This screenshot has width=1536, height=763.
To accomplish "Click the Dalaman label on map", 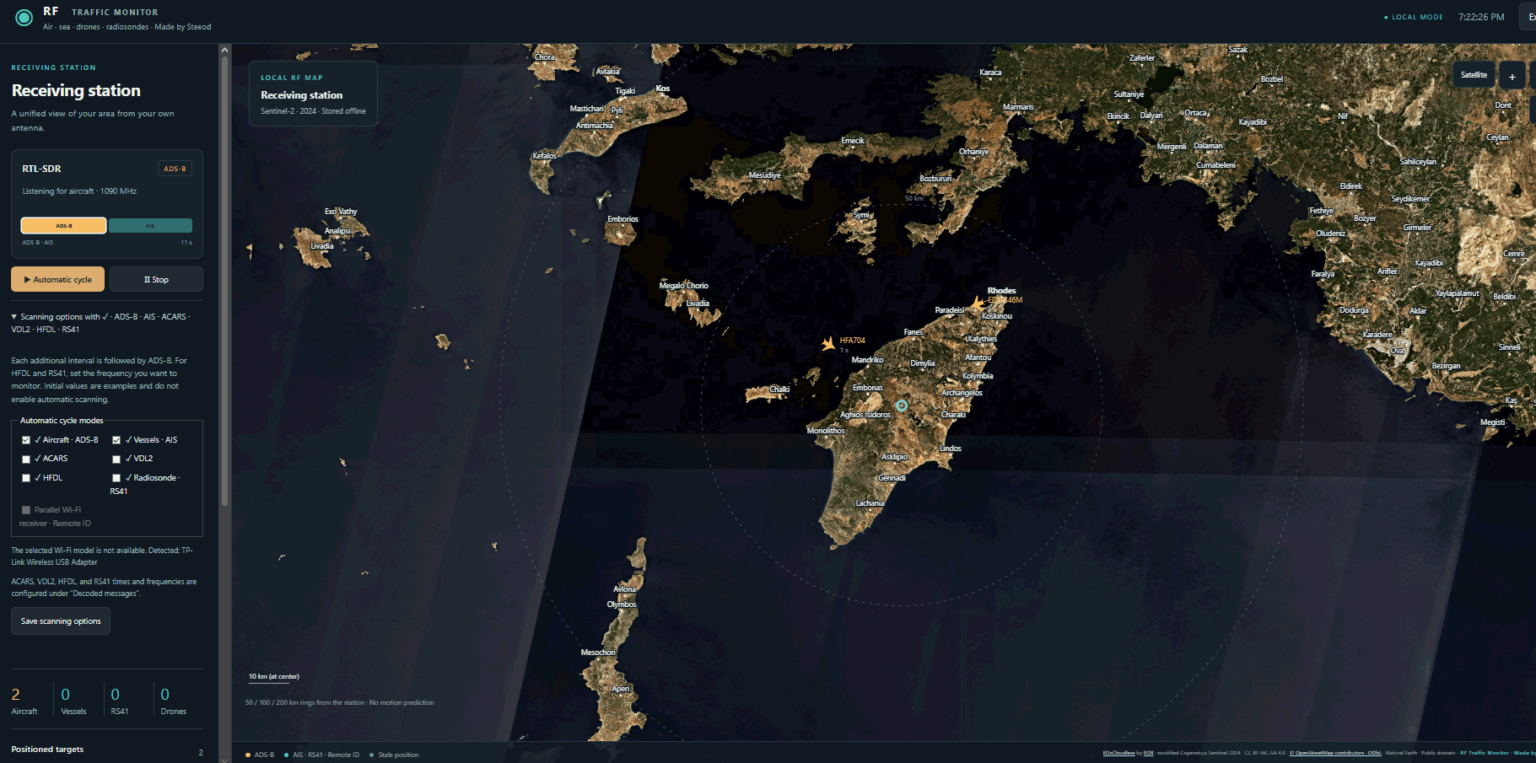I will 1208,146.
